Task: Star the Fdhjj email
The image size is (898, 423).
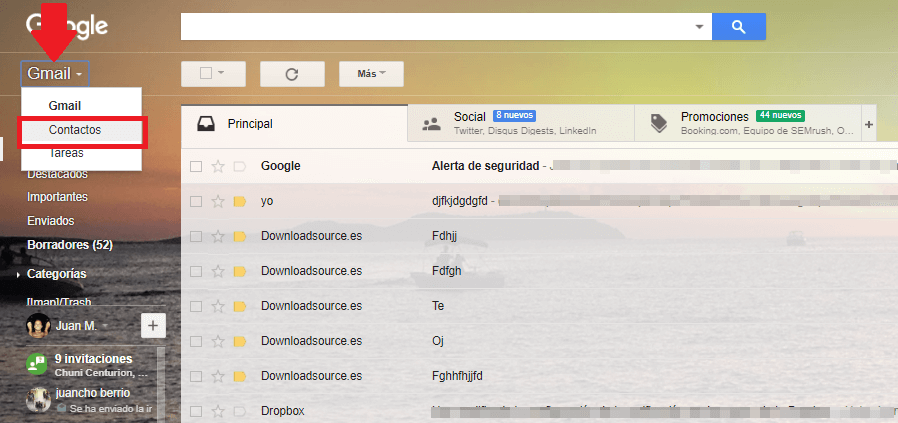Action: [218, 236]
